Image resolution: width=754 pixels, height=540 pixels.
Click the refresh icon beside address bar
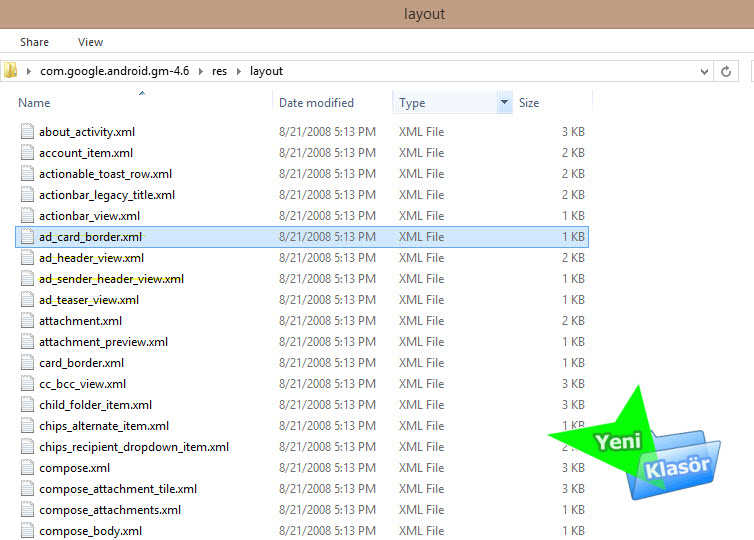(727, 71)
